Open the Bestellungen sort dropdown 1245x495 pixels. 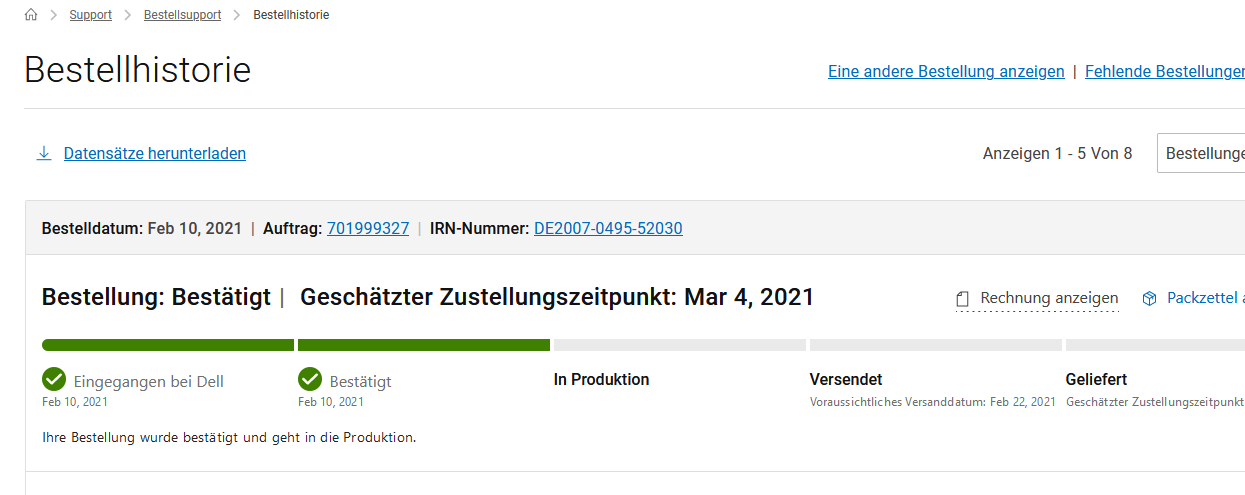tap(1202, 154)
